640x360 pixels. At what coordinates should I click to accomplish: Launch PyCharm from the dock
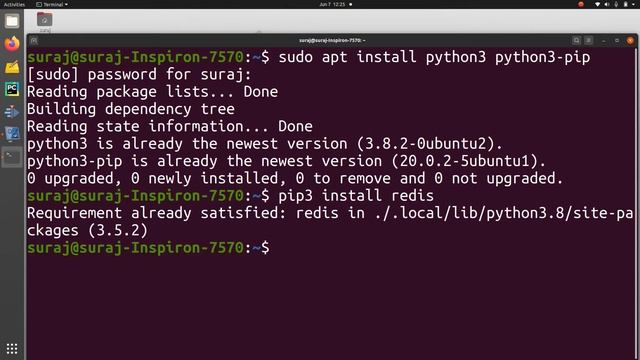12,89
